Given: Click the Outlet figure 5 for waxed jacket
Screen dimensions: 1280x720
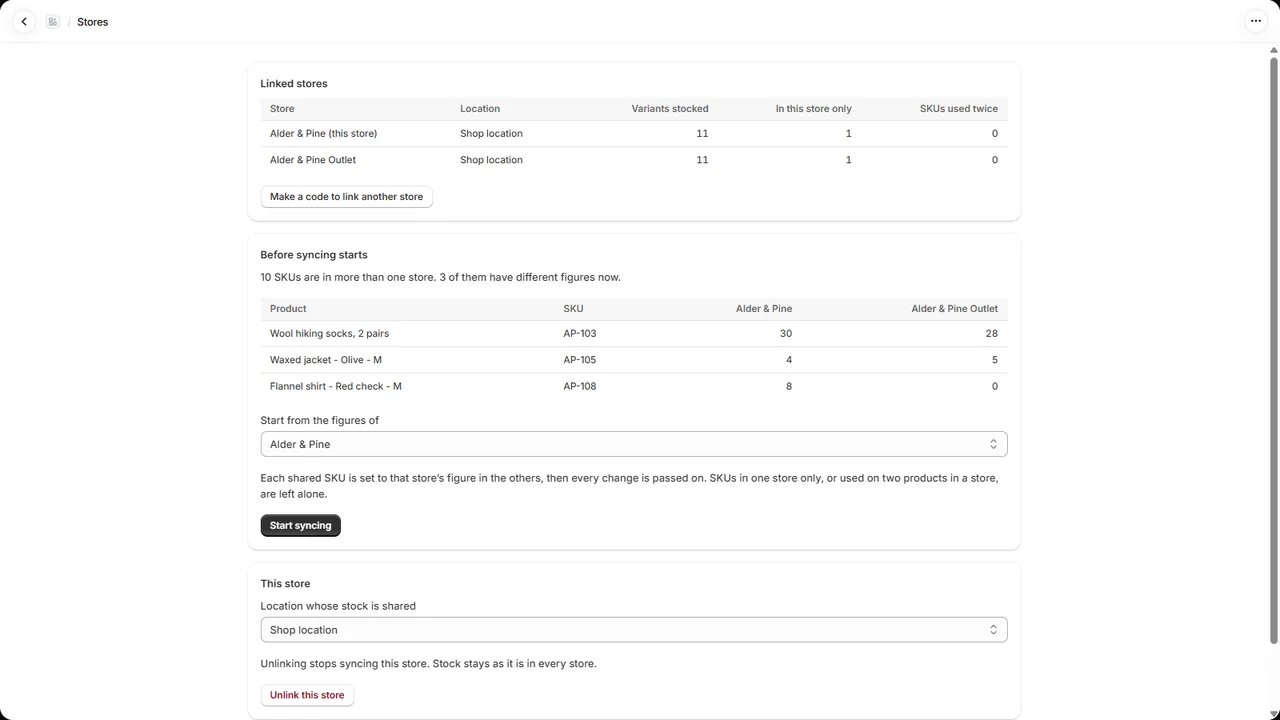Looking at the screenshot, I should click(x=994, y=360).
